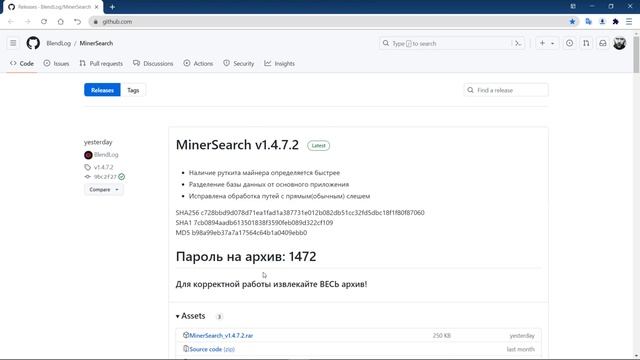Open the MinerSearch repository link
The height and width of the screenshot is (360, 640).
click(x=96, y=43)
